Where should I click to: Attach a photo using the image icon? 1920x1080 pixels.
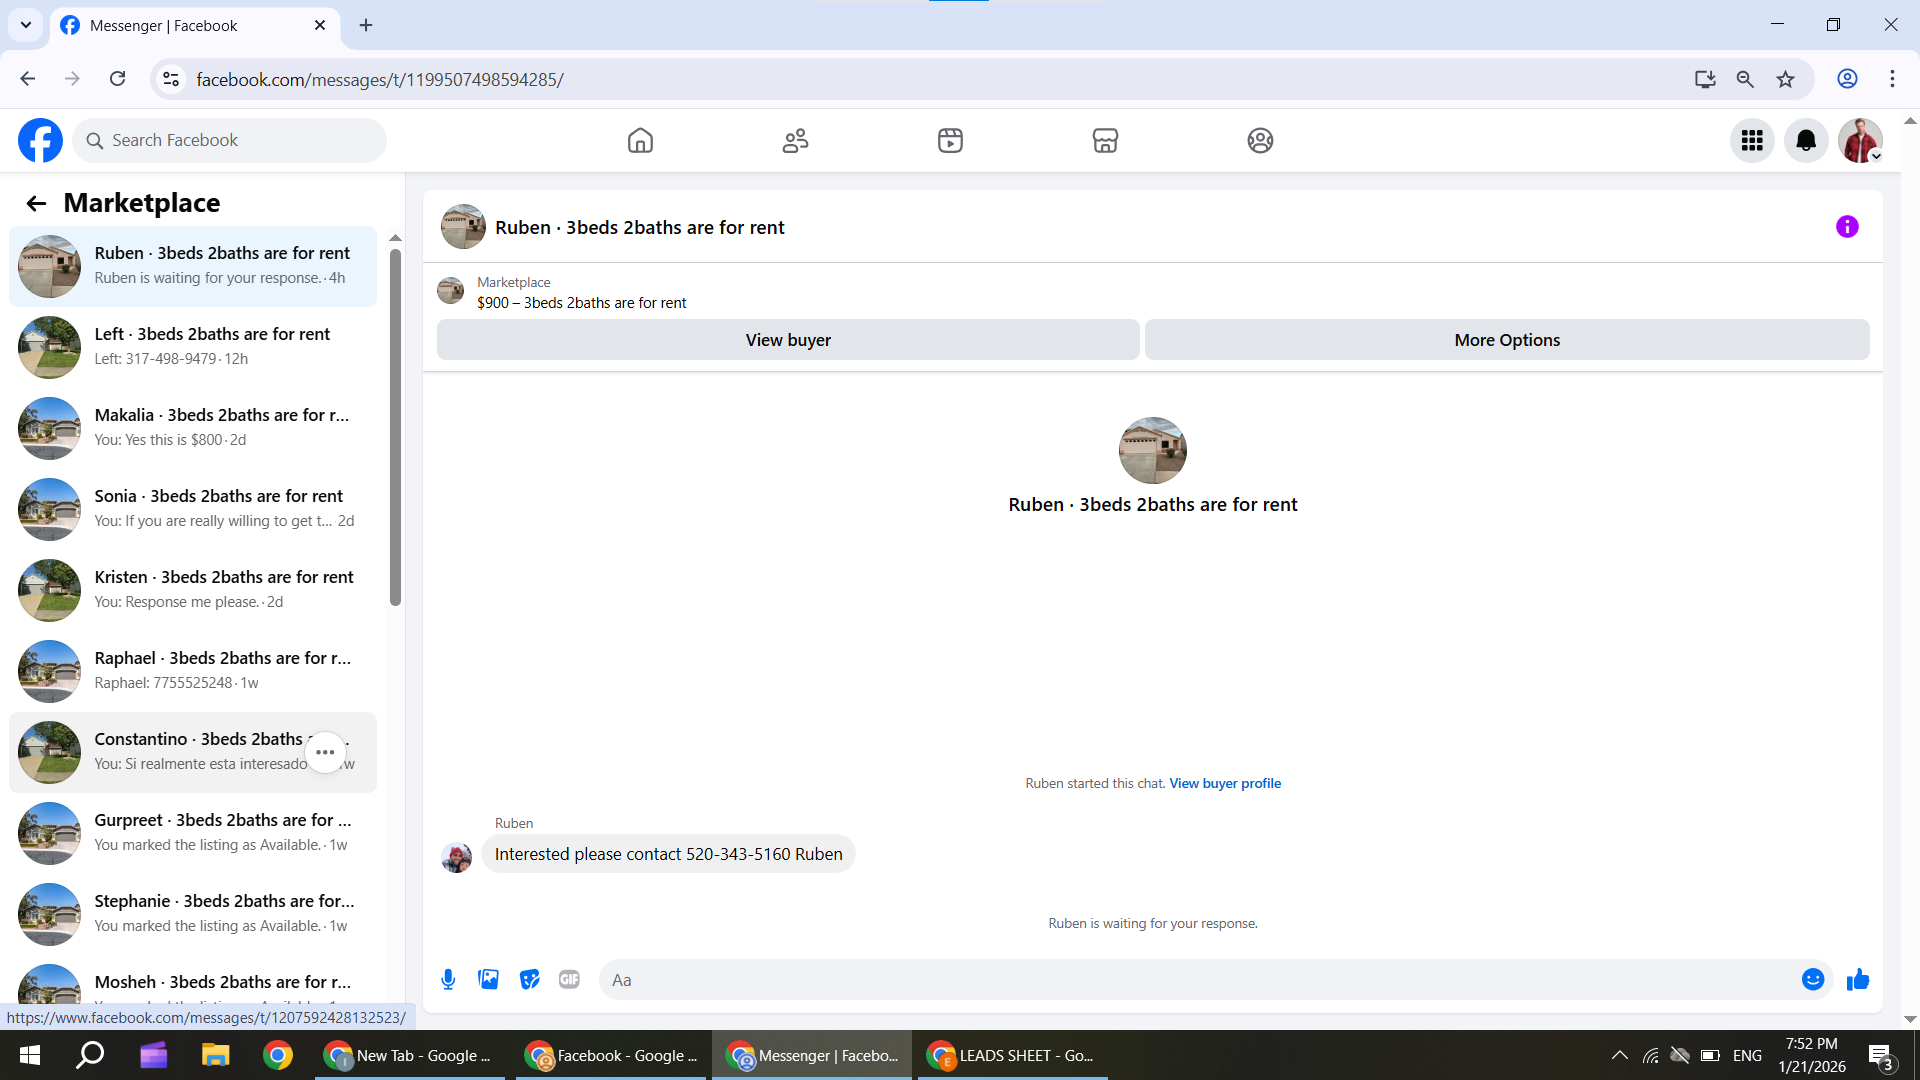click(488, 980)
